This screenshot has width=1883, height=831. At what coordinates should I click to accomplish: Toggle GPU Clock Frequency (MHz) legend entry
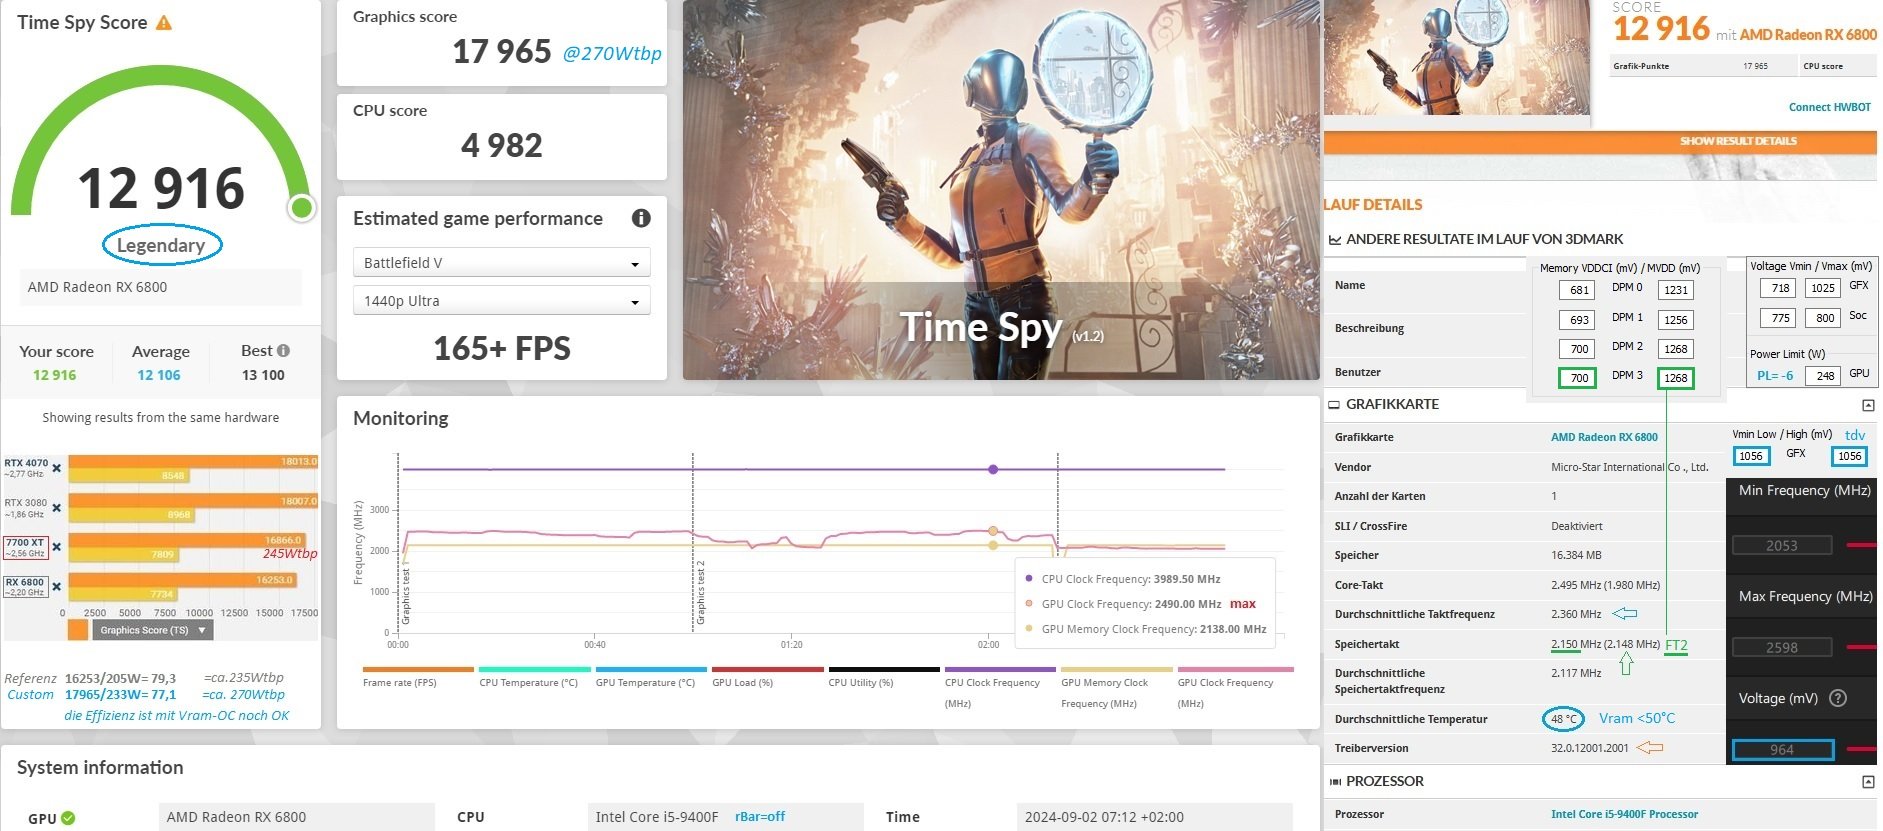pos(1235,688)
